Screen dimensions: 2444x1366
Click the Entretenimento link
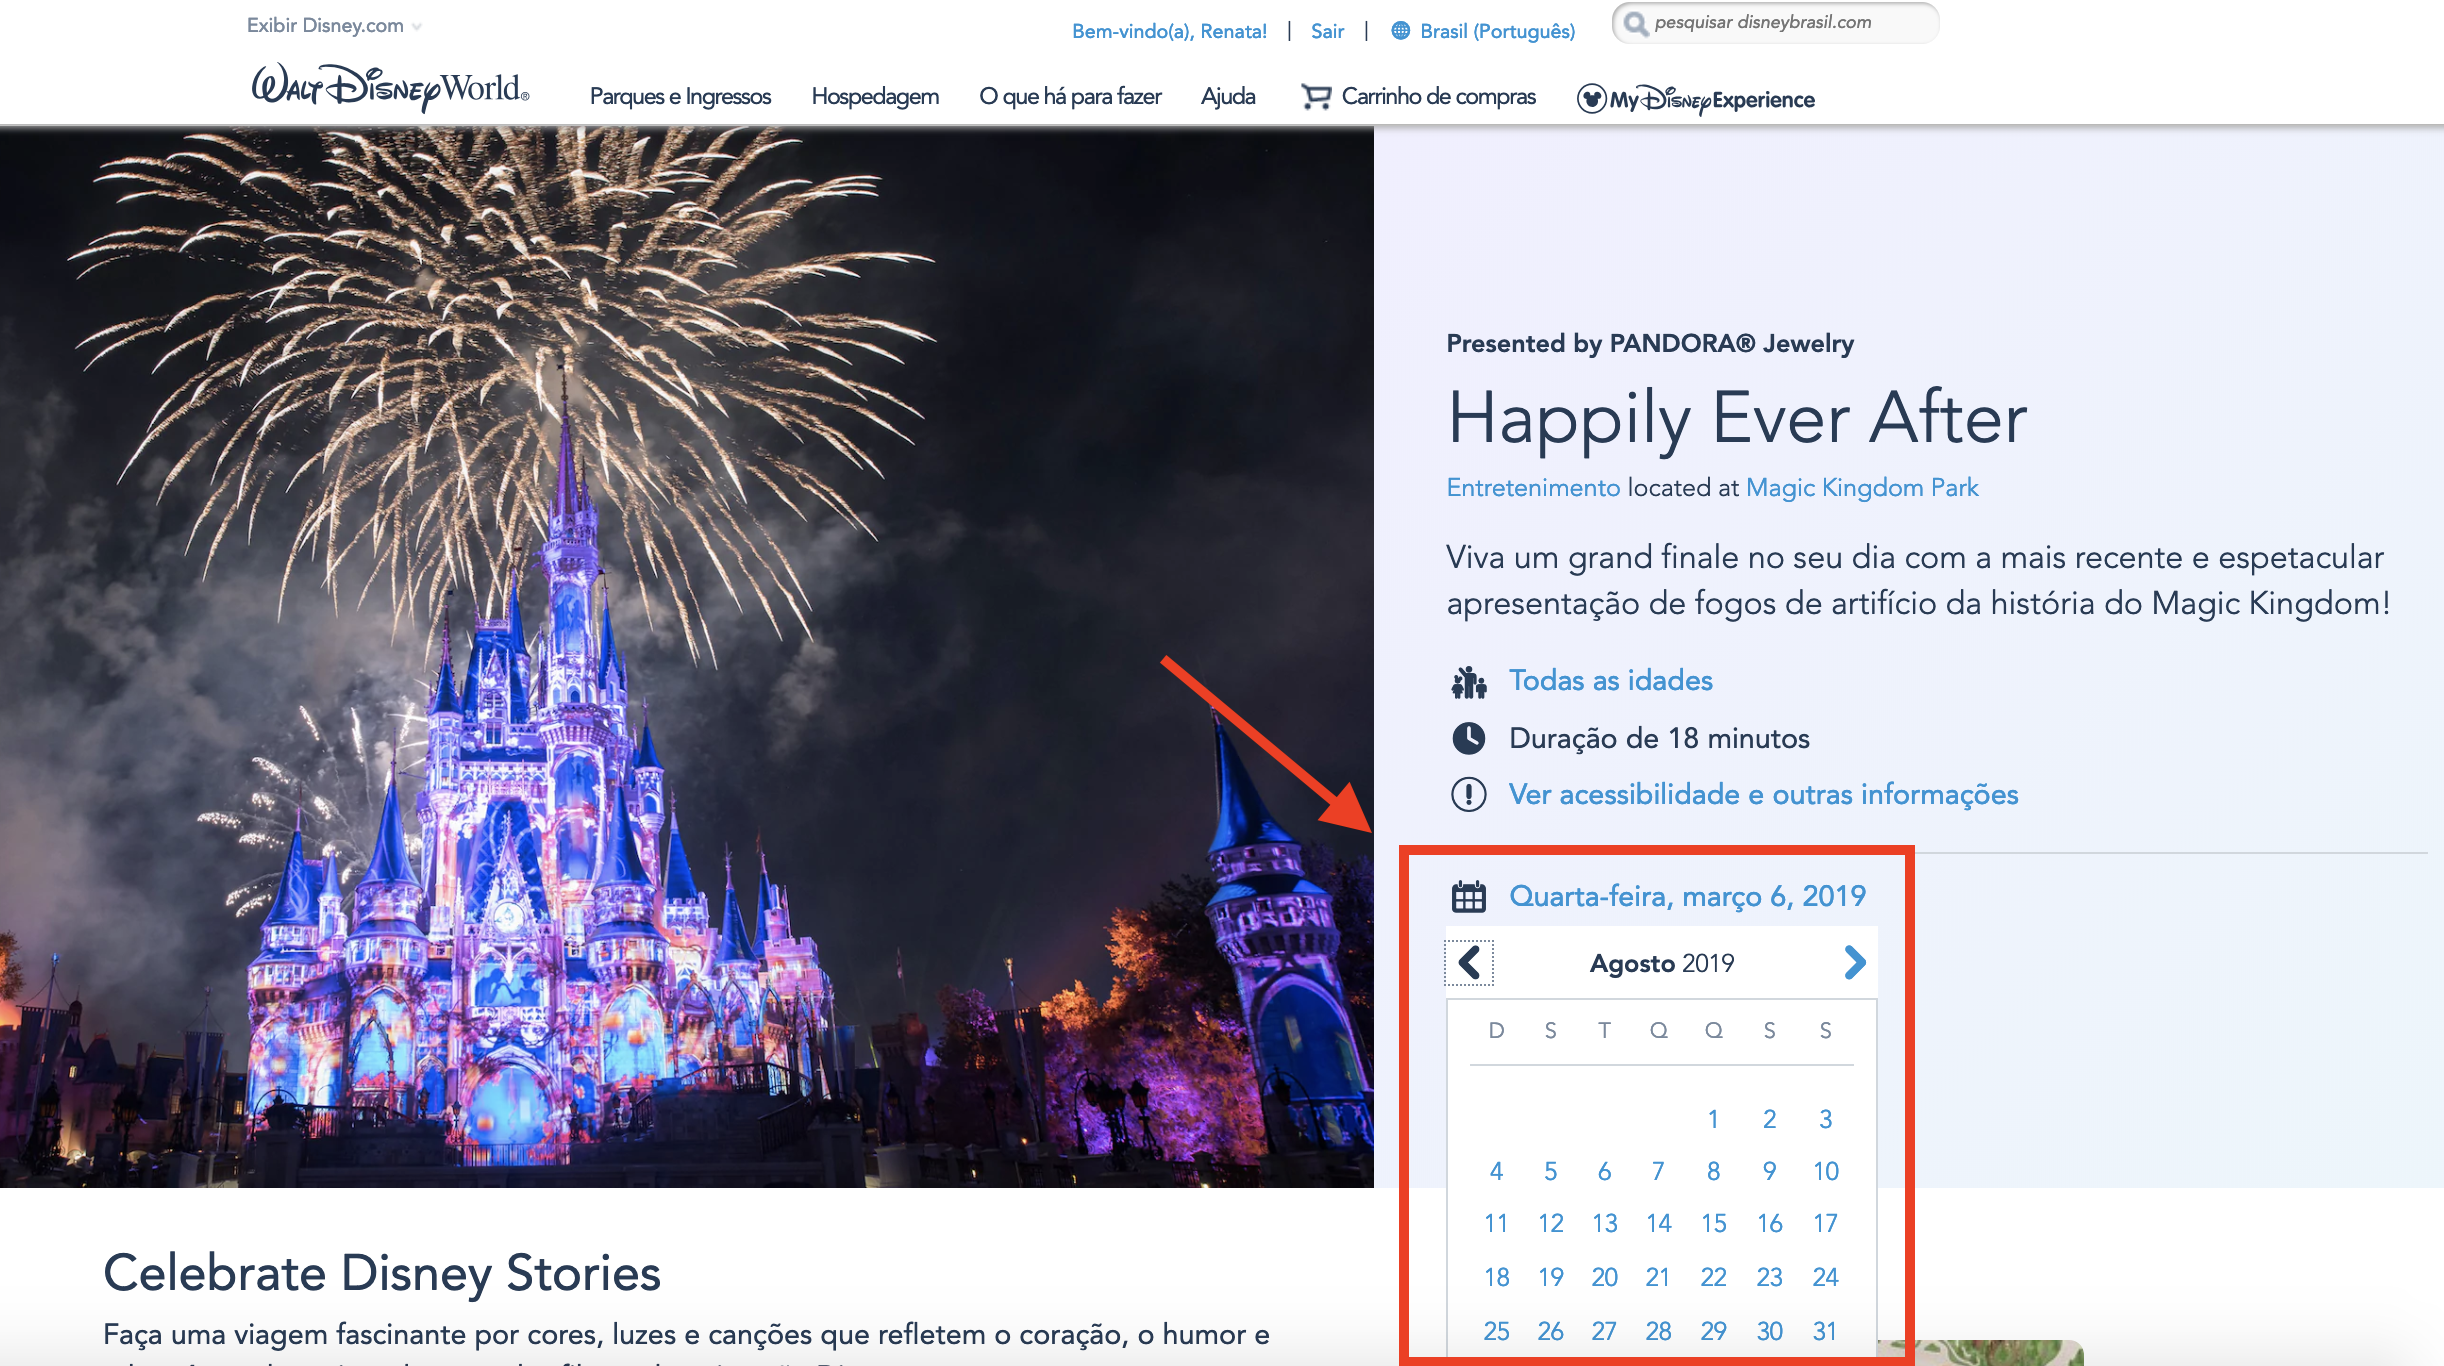coord(1533,488)
